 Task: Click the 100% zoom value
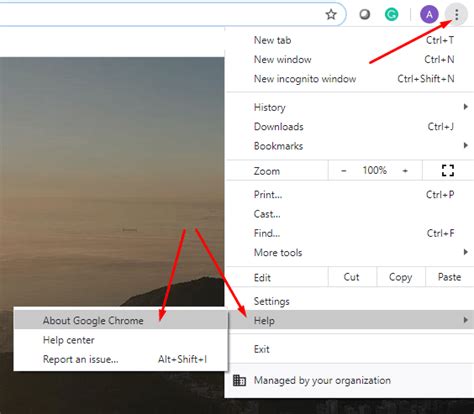[x=375, y=170]
